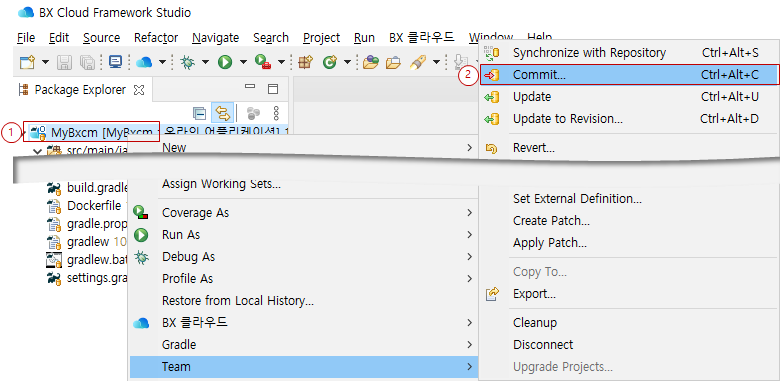Open the Navigate menu
The height and width of the screenshot is (381, 780).
215,38
